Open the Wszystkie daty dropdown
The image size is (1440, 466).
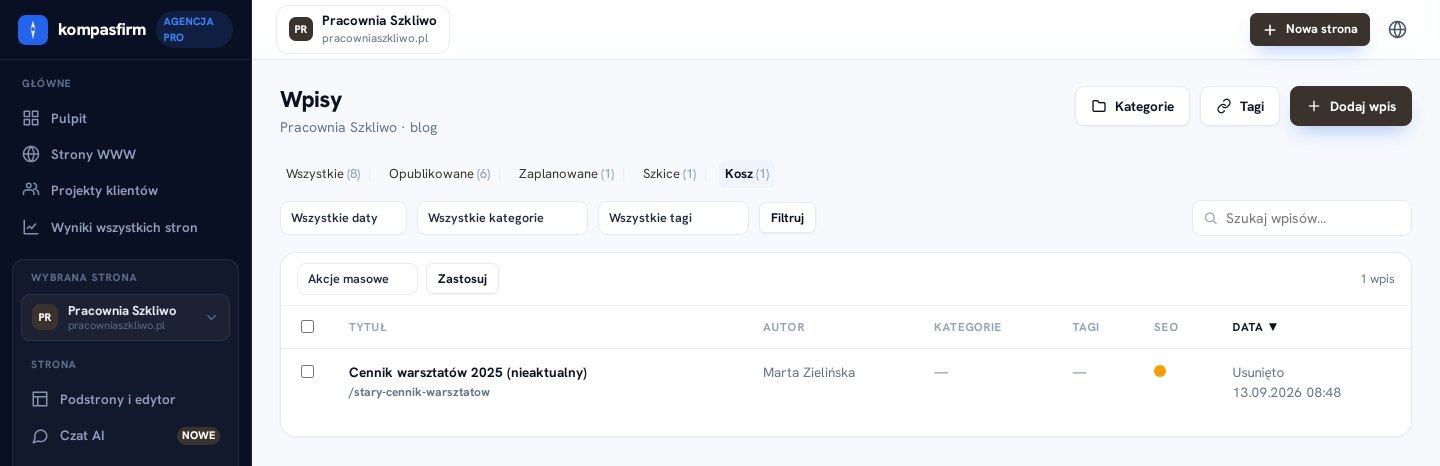pyautogui.click(x=343, y=218)
